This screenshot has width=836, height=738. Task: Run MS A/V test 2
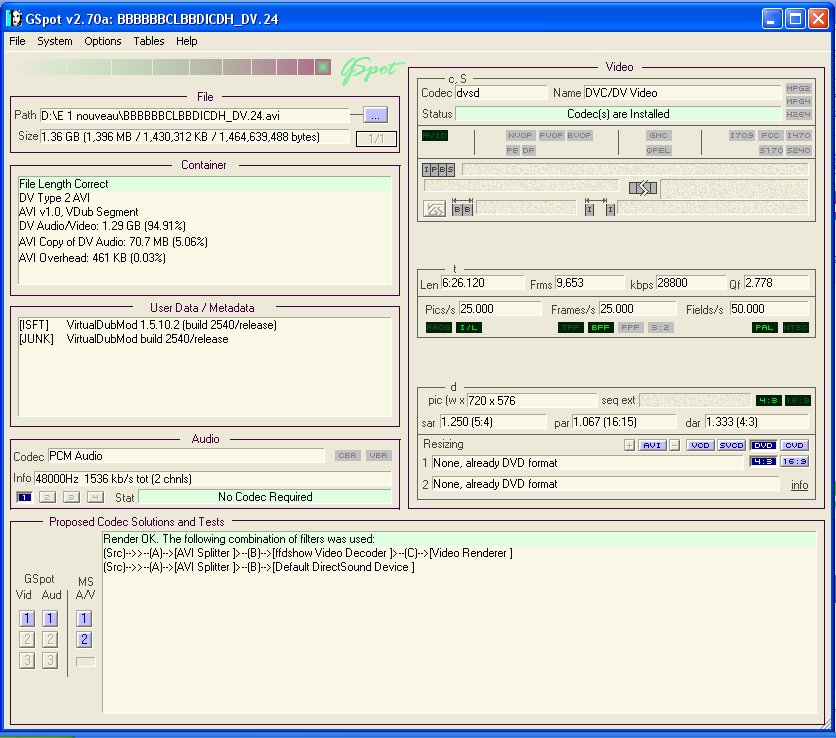pos(84,639)
